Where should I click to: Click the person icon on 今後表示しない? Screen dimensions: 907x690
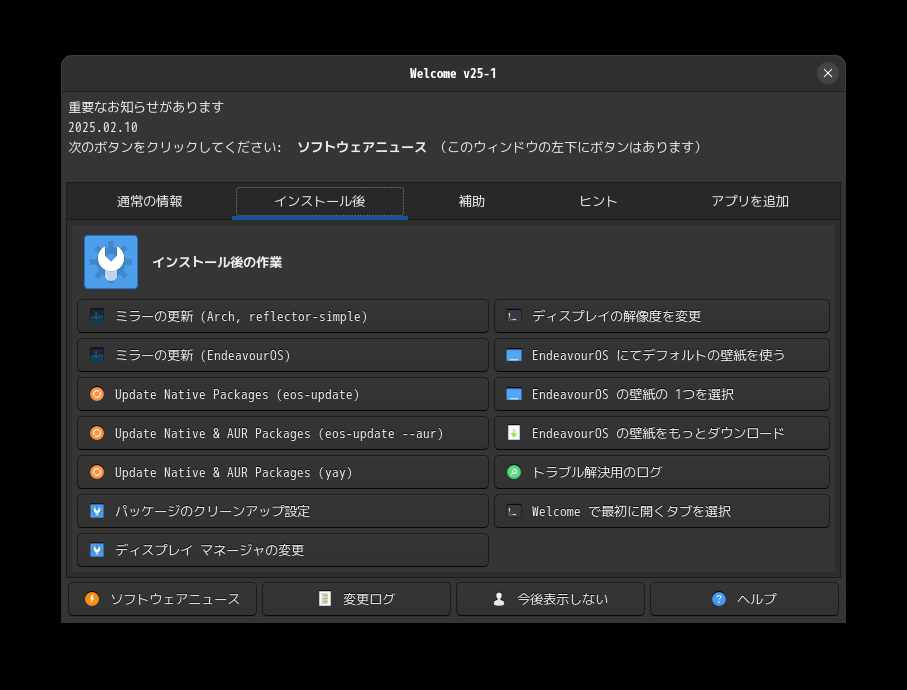click(499, 599)
